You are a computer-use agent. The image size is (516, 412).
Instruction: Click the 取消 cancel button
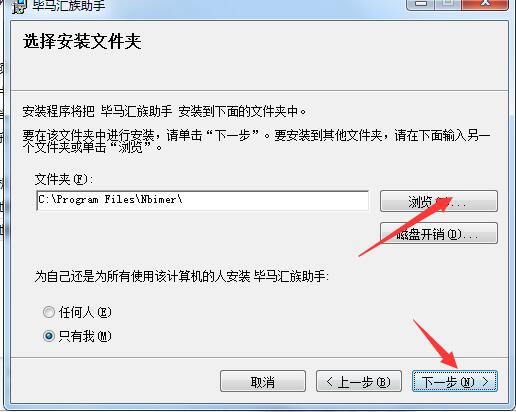(263, 381)
